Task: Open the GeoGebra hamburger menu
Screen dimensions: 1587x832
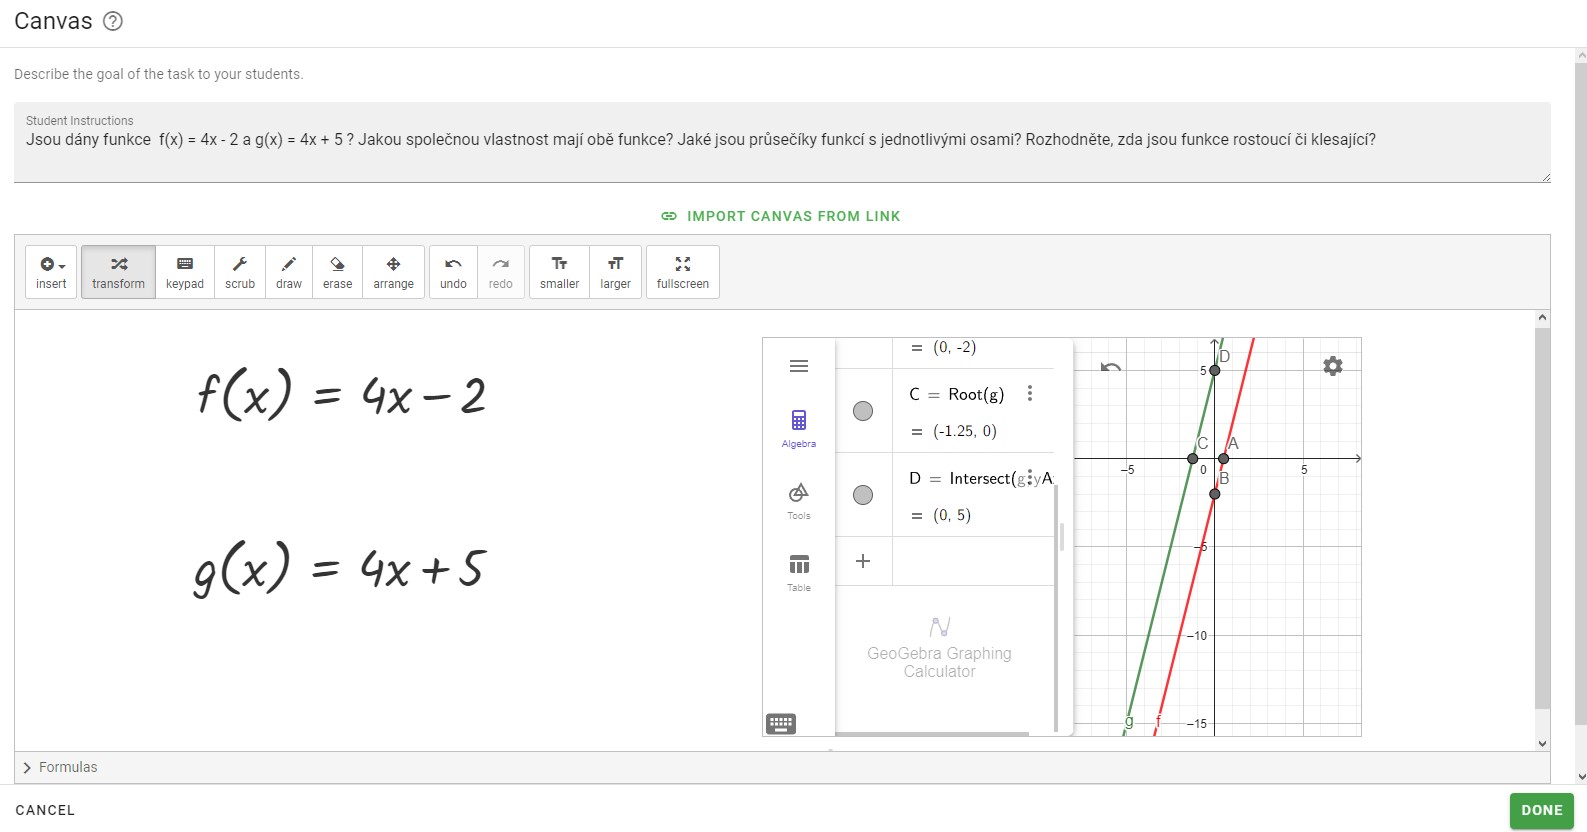Action: (x=799, y=366)
